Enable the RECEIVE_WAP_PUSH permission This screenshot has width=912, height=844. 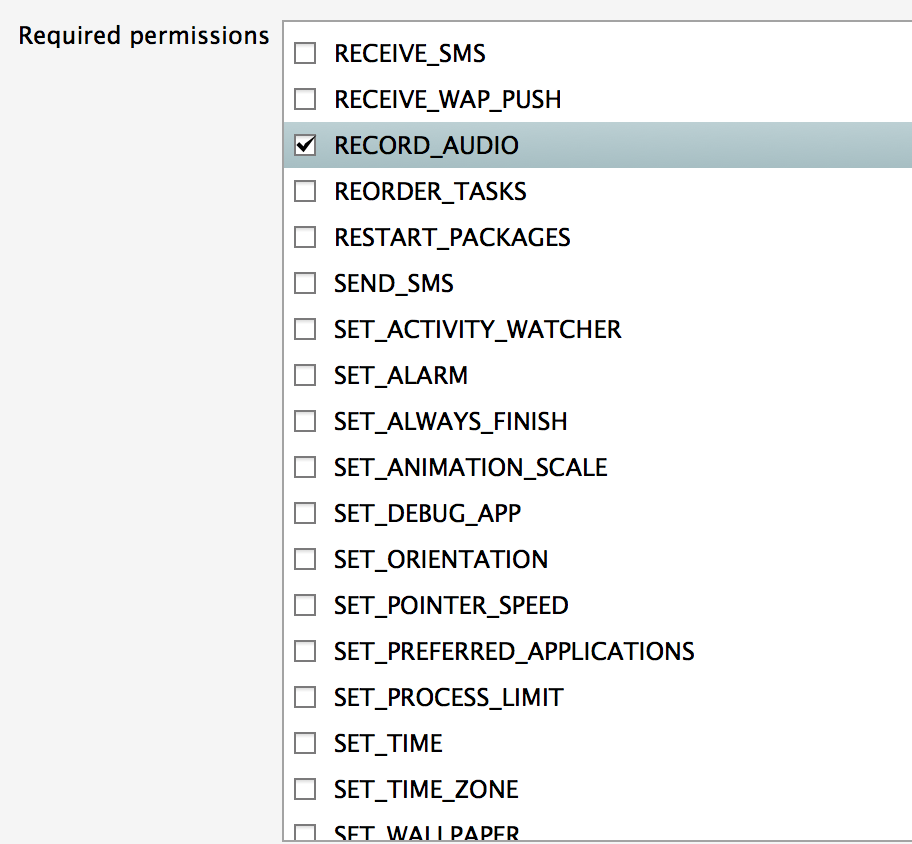(305, 99)
